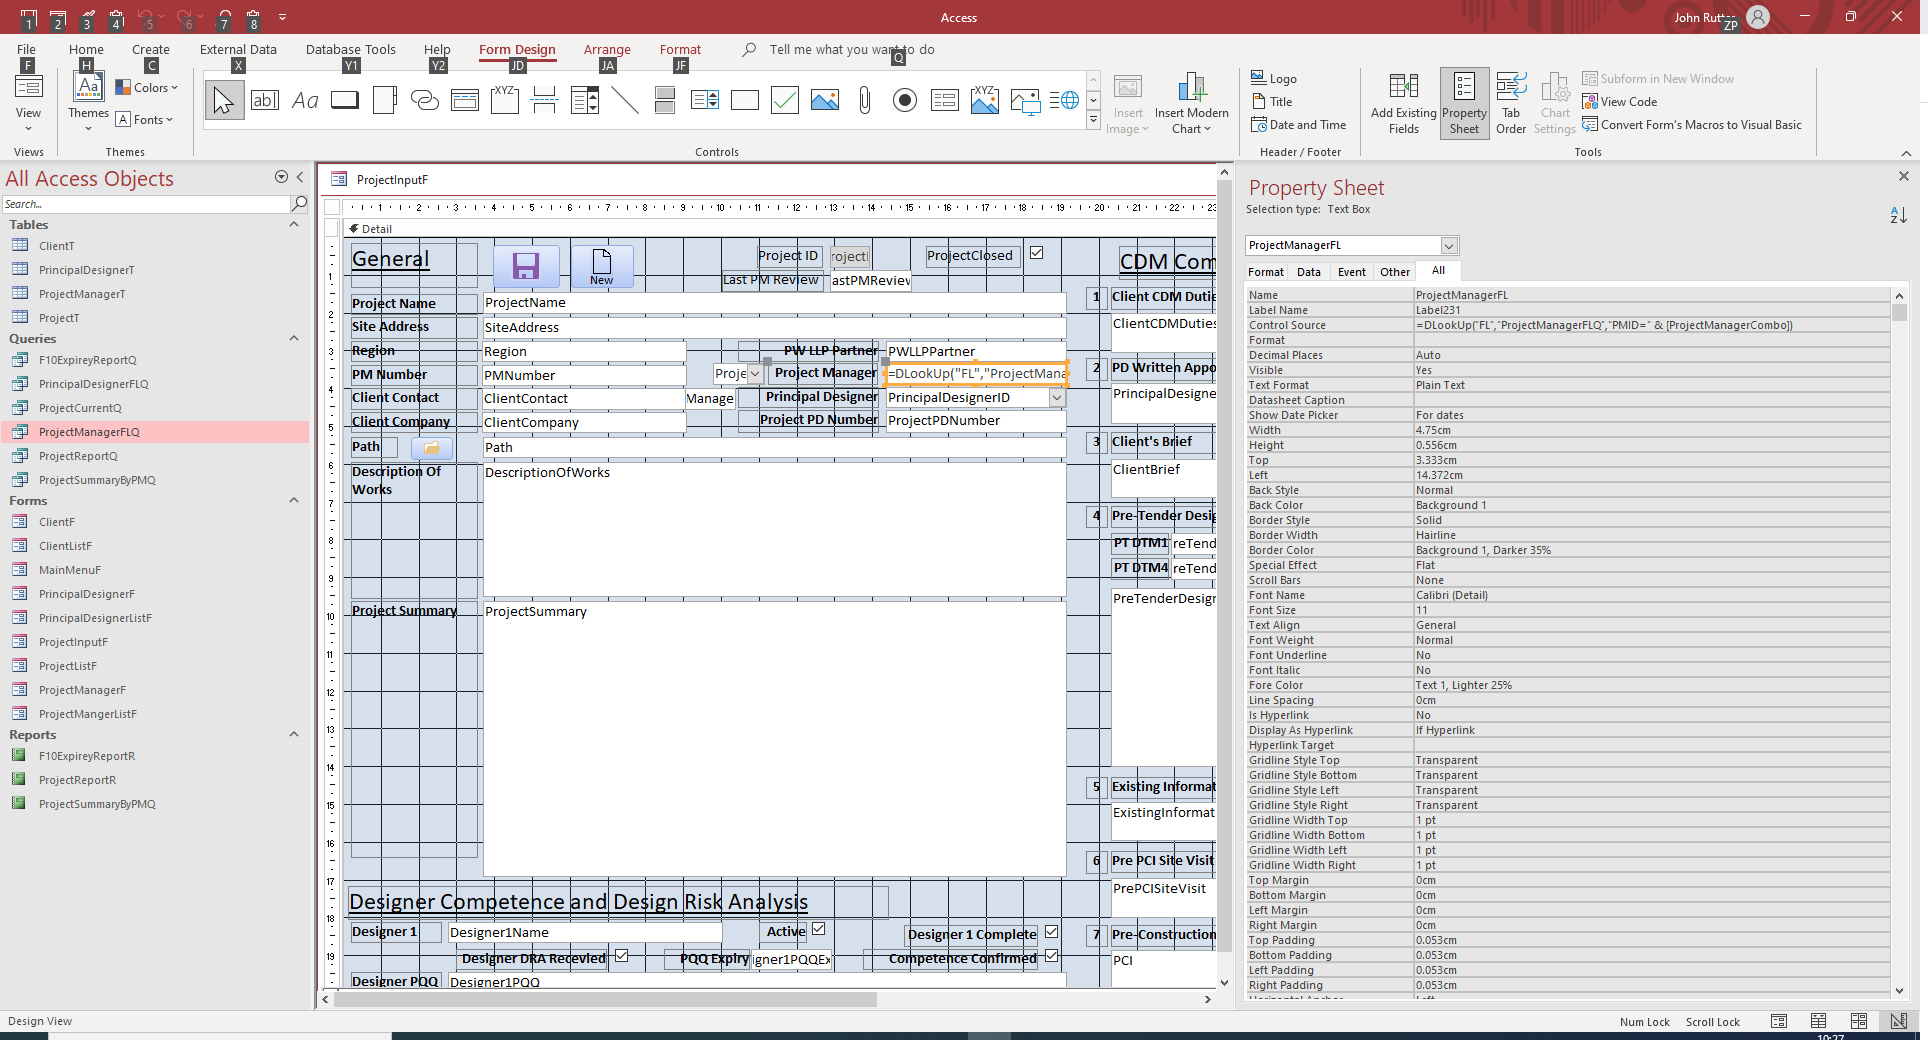Pick the Combo Box control
Viewport: 1928px width, 1040px height.
click(x=585, y=100)
